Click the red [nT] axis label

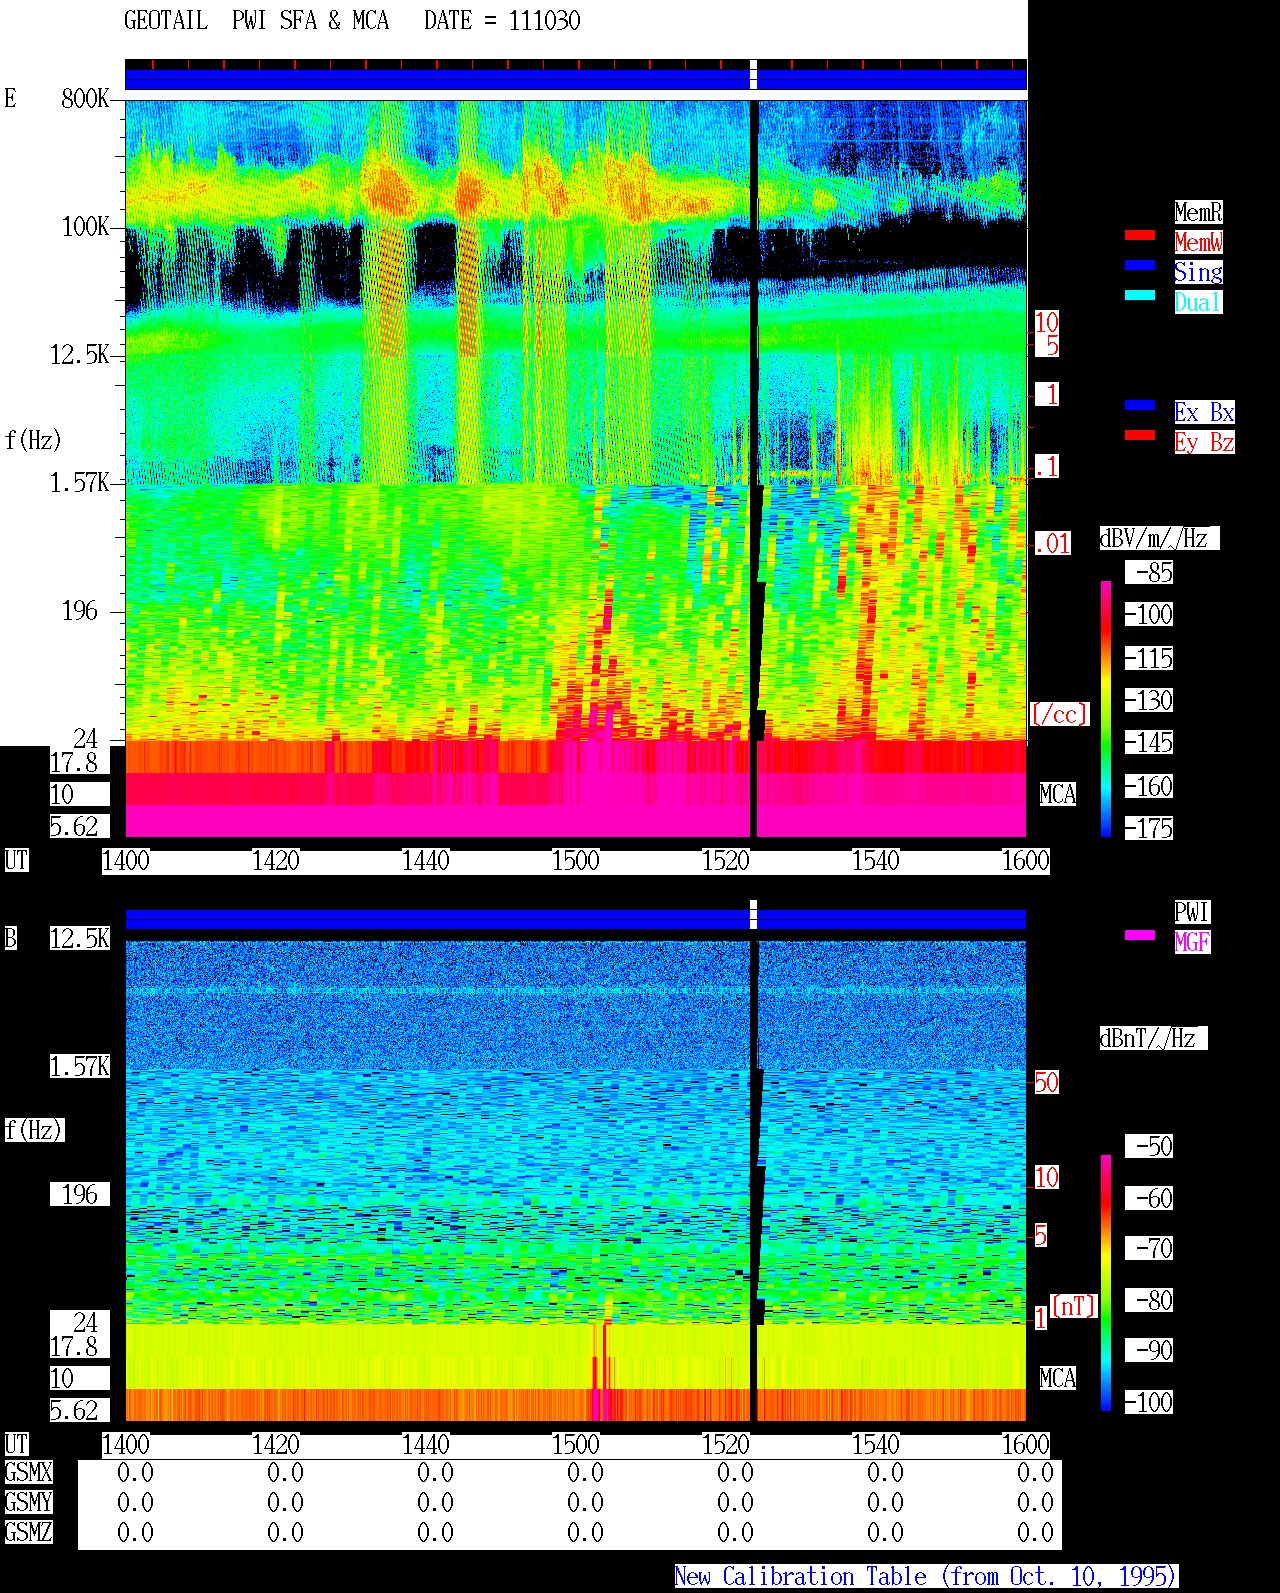click(x=1073, y=1306)
